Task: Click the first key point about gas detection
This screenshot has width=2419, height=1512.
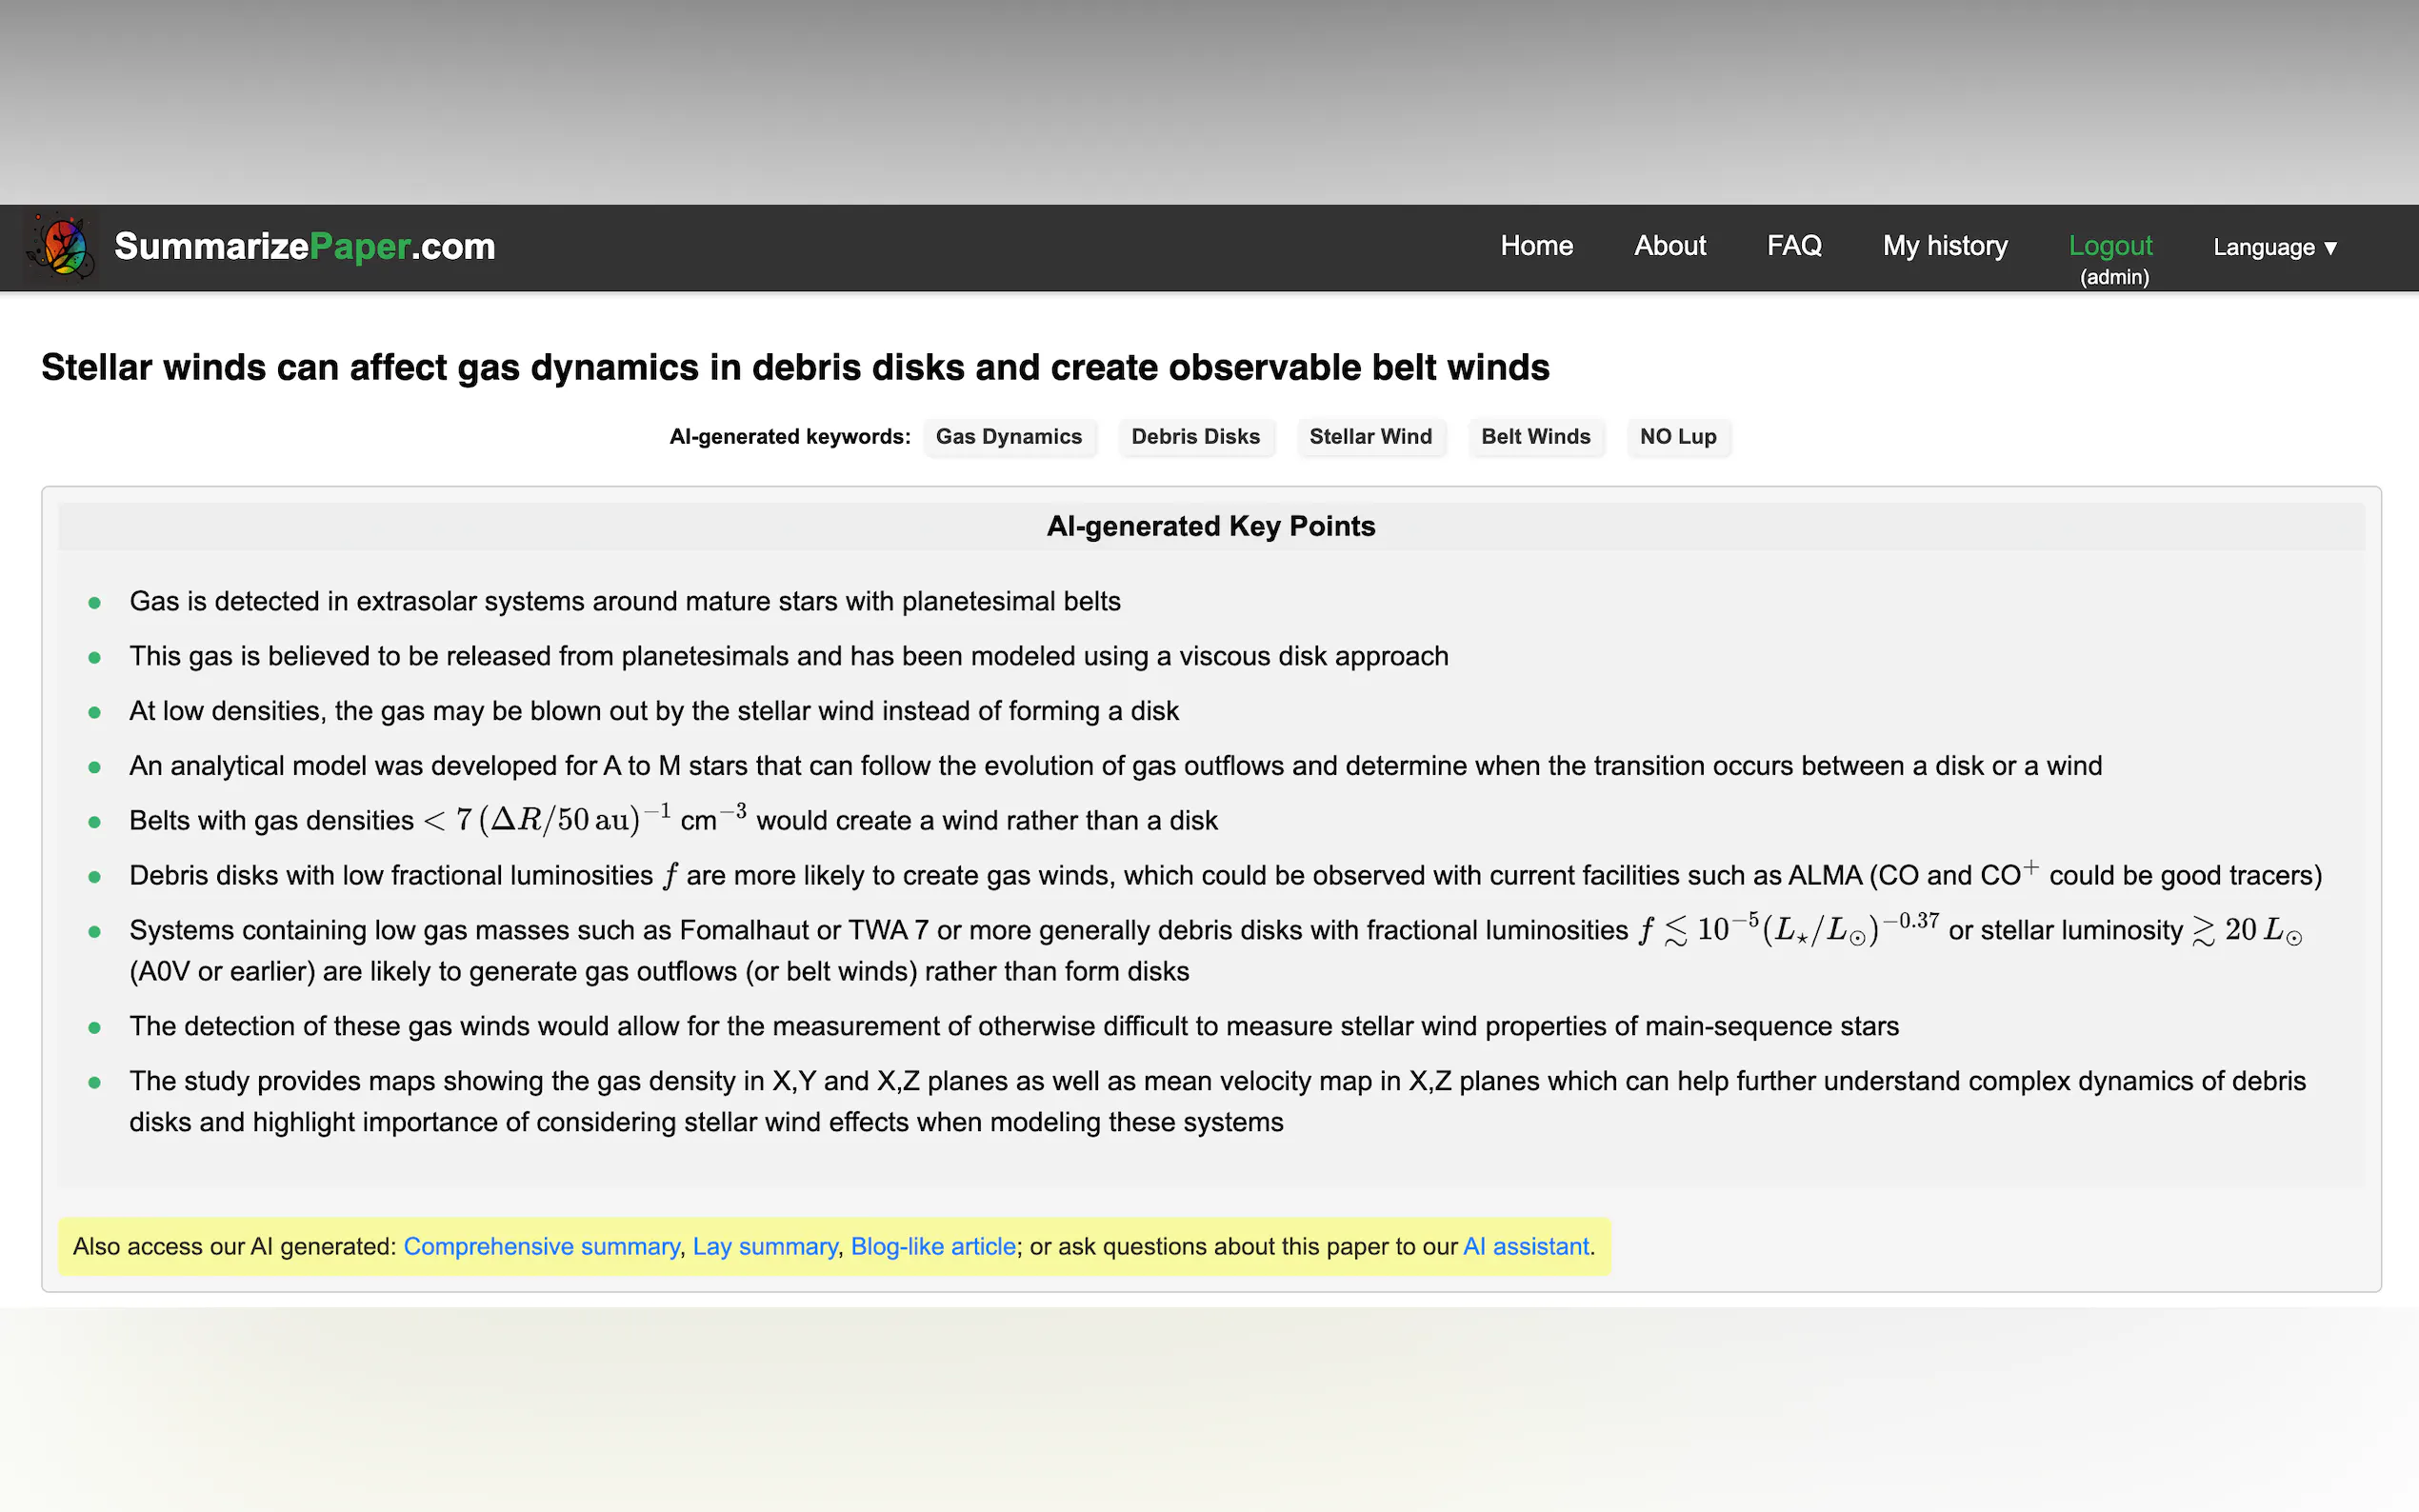Action: pyautogui.click(x=625, y=601)
